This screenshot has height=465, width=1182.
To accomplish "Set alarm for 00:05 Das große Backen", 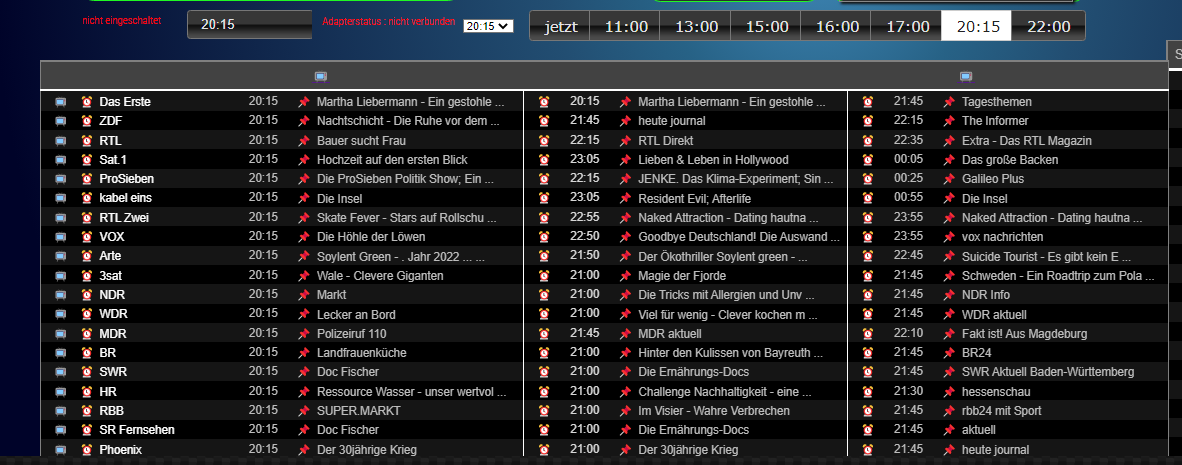I will 868,160.
